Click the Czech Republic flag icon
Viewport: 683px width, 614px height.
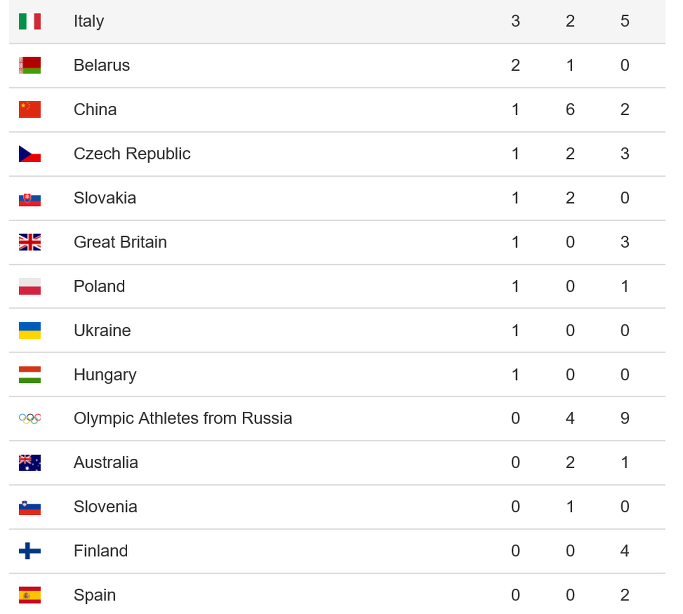pos(30,154)
